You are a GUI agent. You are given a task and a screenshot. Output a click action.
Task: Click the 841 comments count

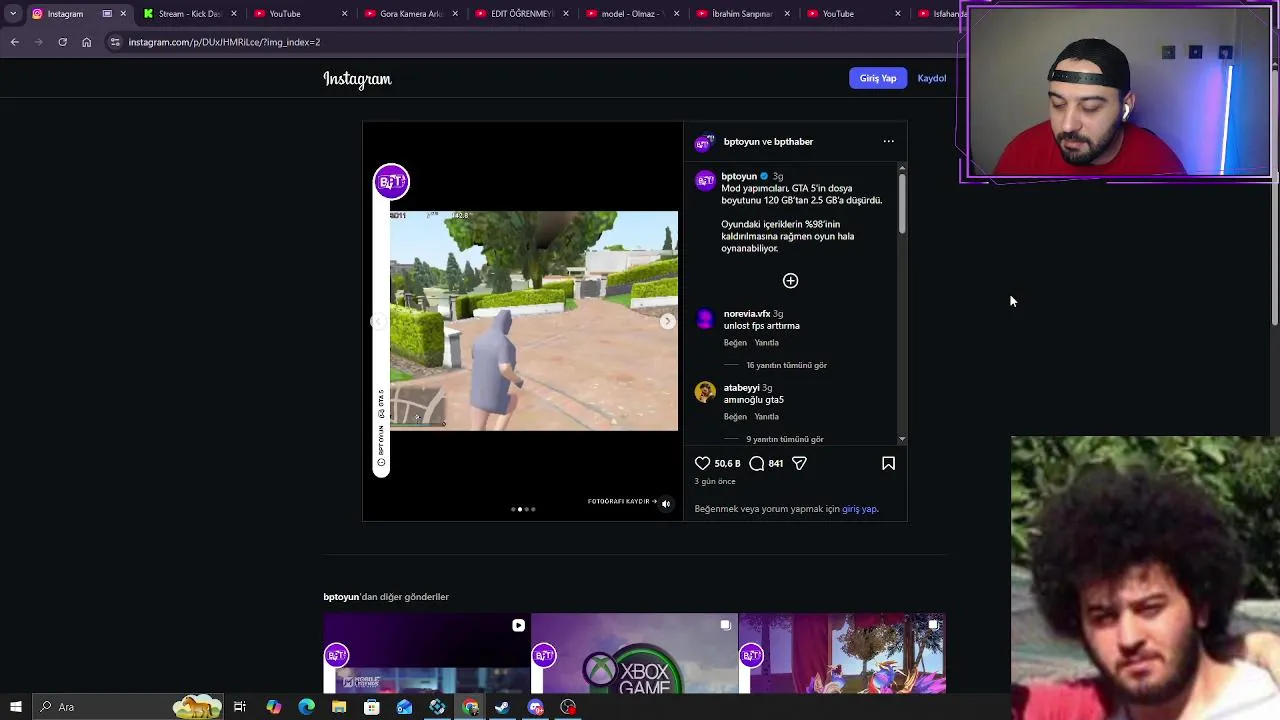click(776, 464)
